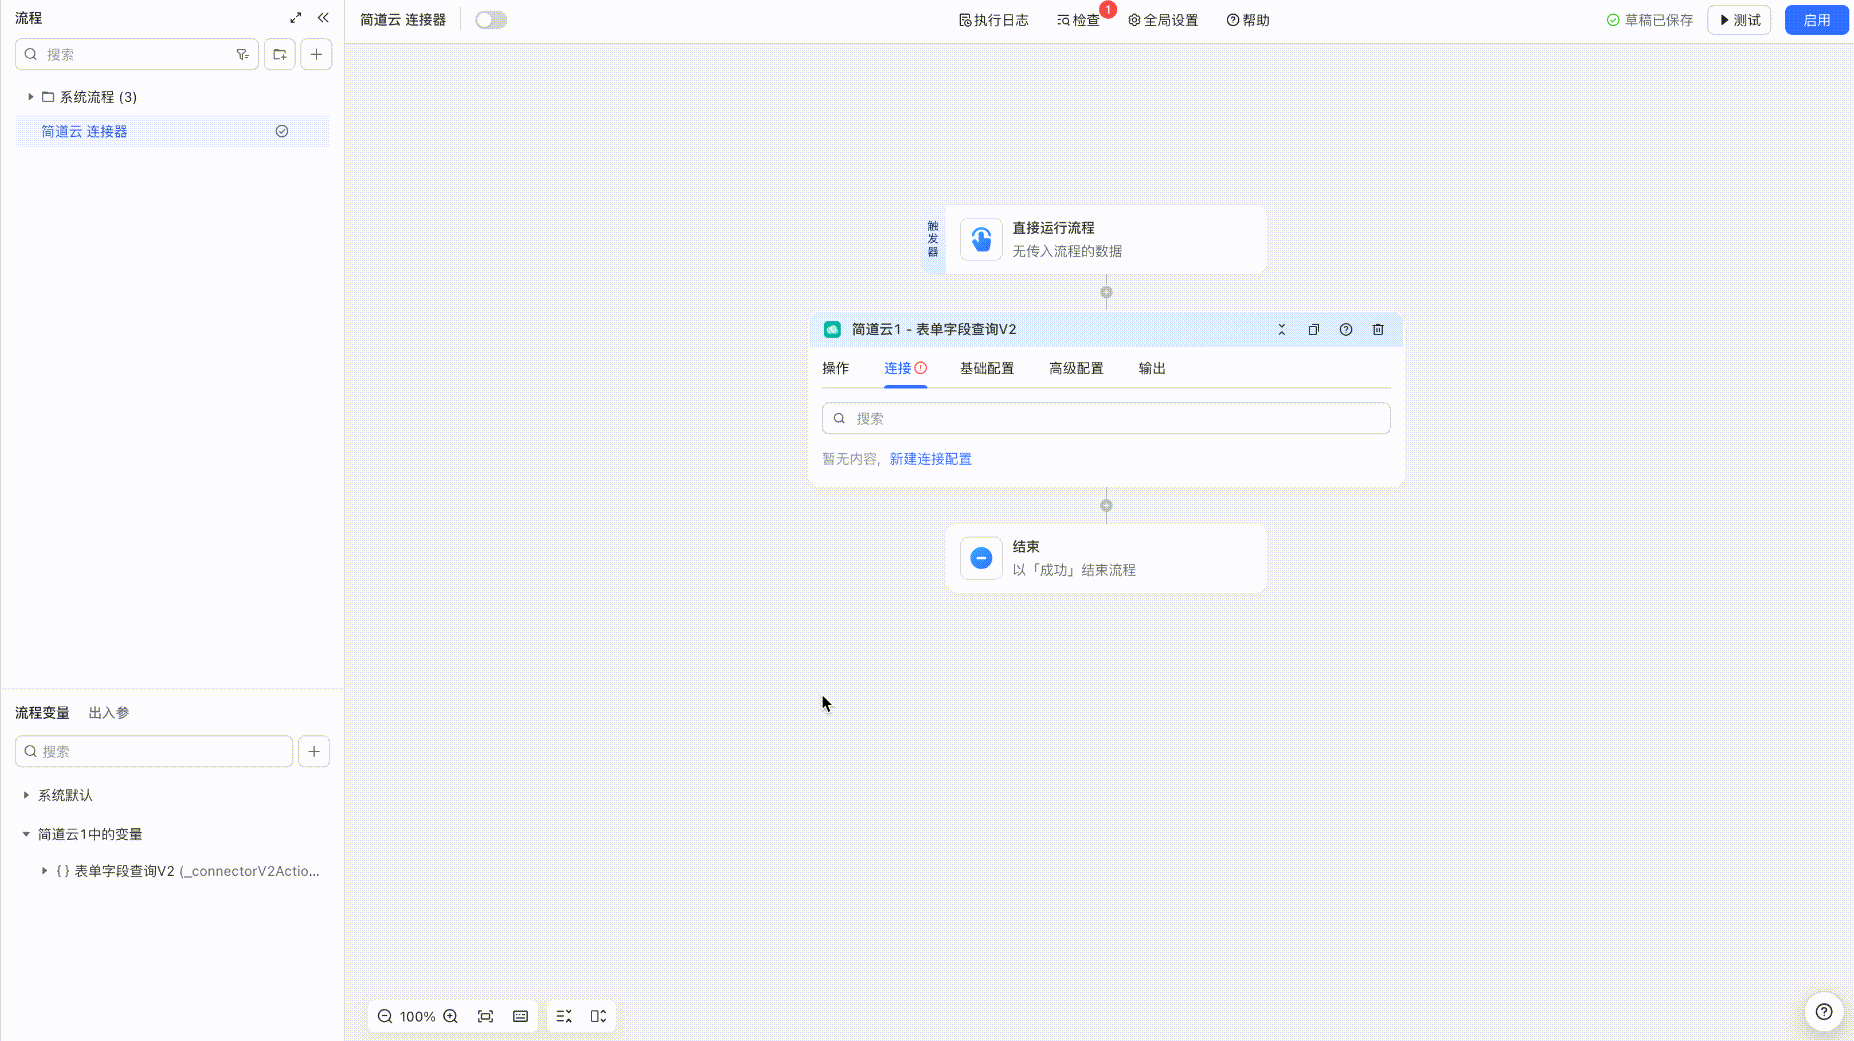Click the trigger hand icon of 直接运行流程
Screen dimensions: 1854x1041
click(x=981, y=240)
